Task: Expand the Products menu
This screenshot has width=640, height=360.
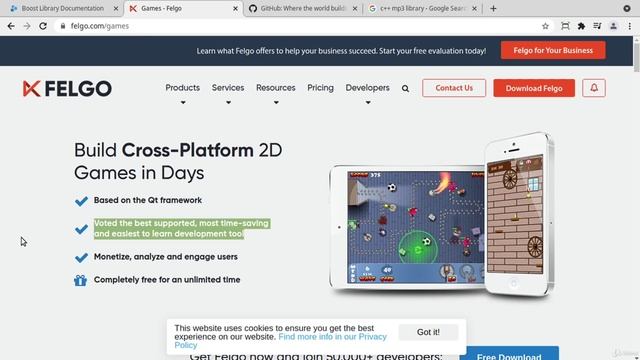Action: pyautogui.click(x=182, y=88)
